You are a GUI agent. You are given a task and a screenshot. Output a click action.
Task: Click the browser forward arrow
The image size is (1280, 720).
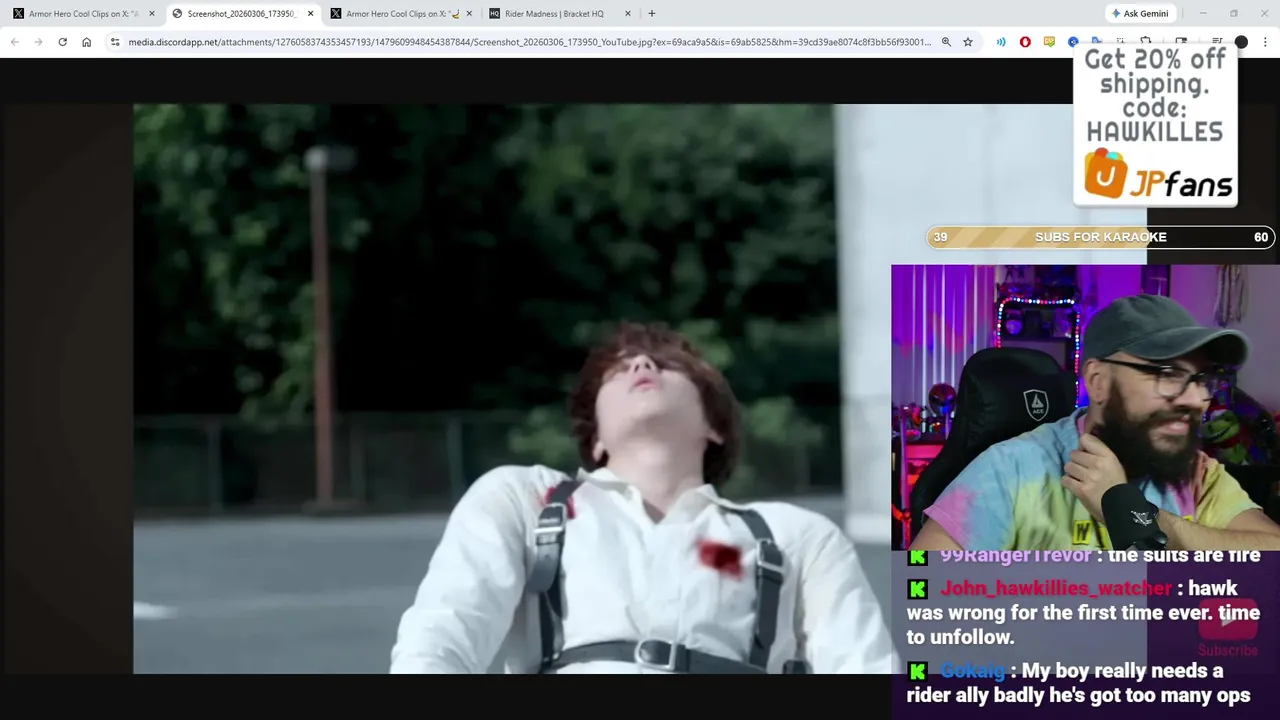click(38, 42)
